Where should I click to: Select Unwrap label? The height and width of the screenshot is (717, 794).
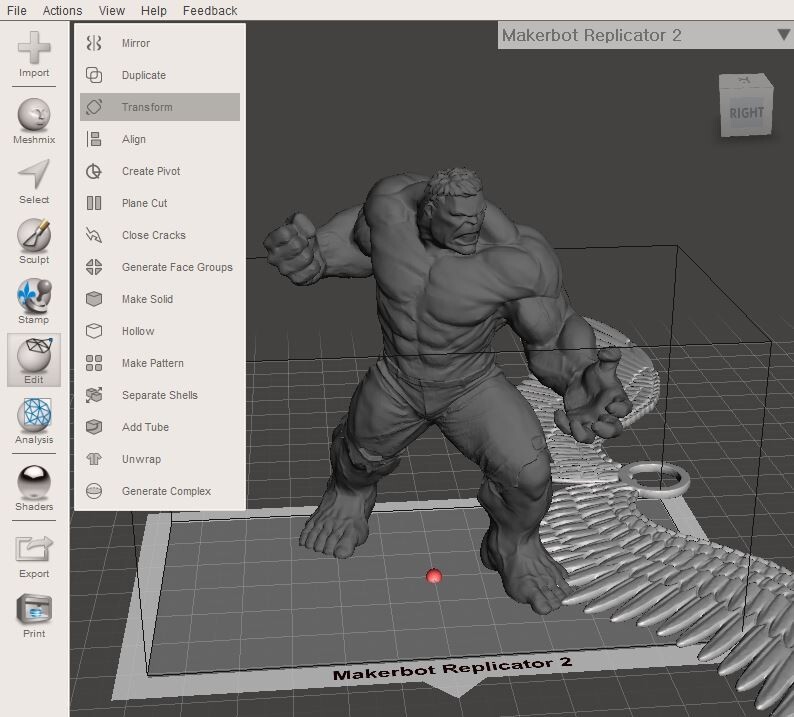[141, 459]
